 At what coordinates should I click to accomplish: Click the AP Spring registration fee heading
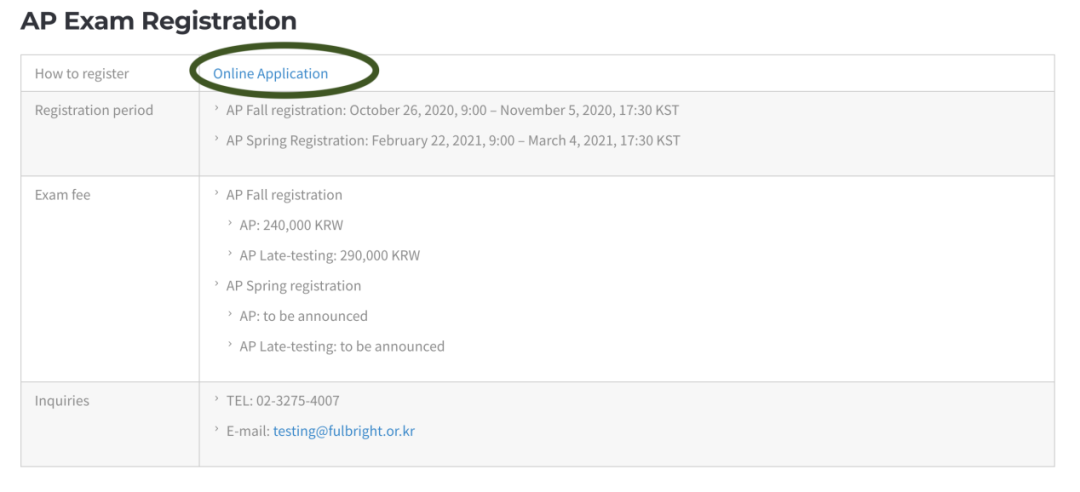point(293,286)
